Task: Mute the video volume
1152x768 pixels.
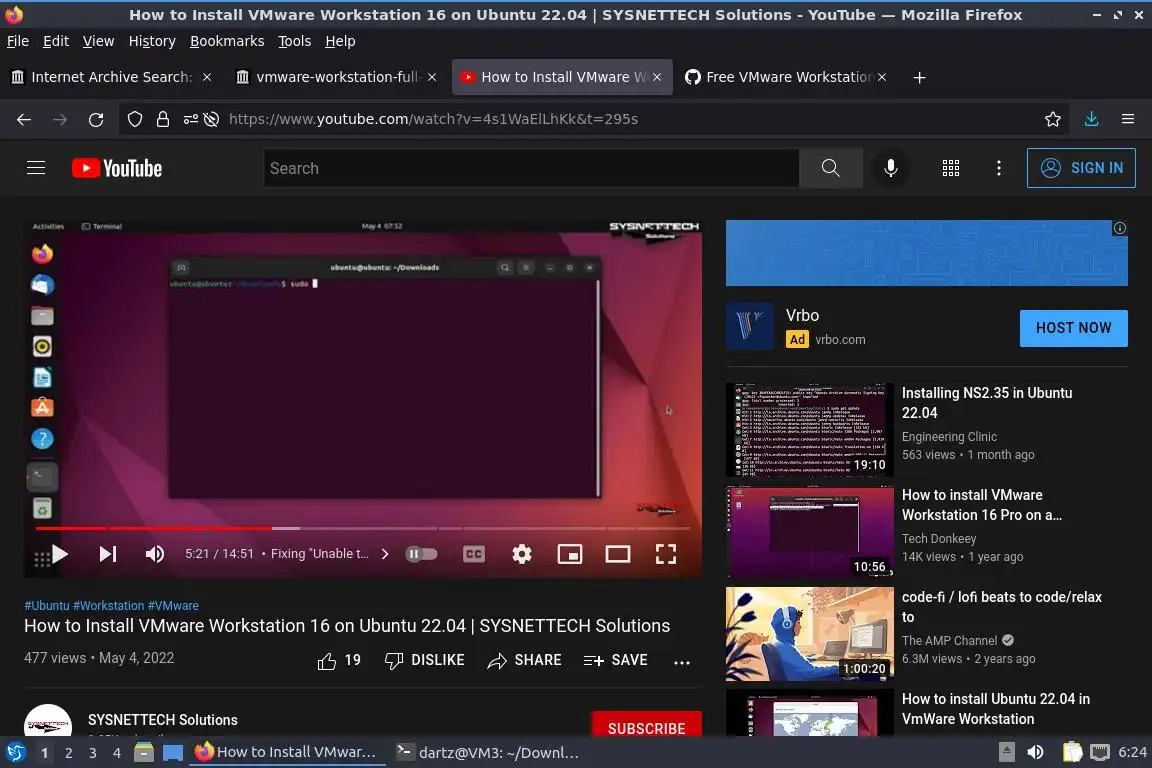Action: point(154,554)
